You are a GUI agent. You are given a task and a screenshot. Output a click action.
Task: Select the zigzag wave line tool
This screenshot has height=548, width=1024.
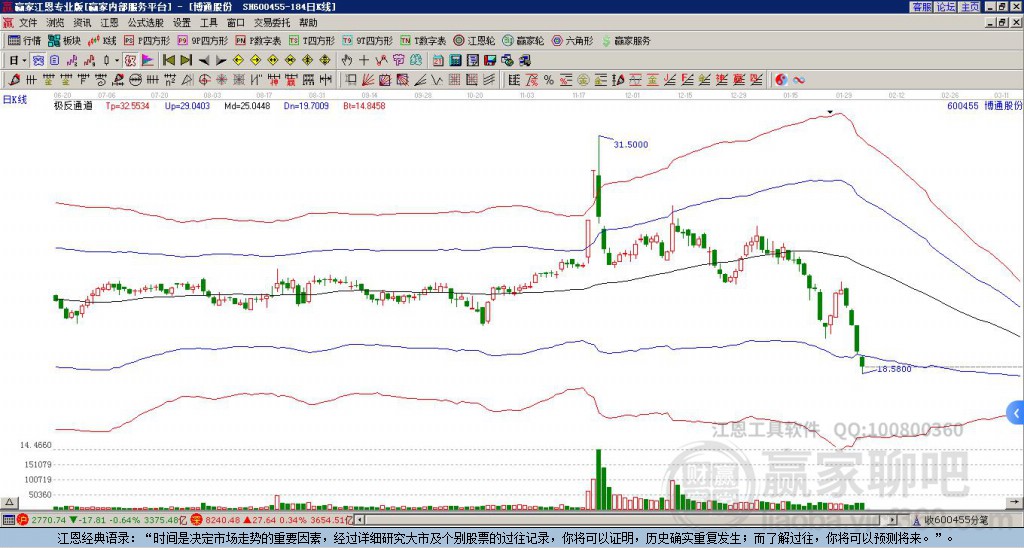(x=436, y=80)
